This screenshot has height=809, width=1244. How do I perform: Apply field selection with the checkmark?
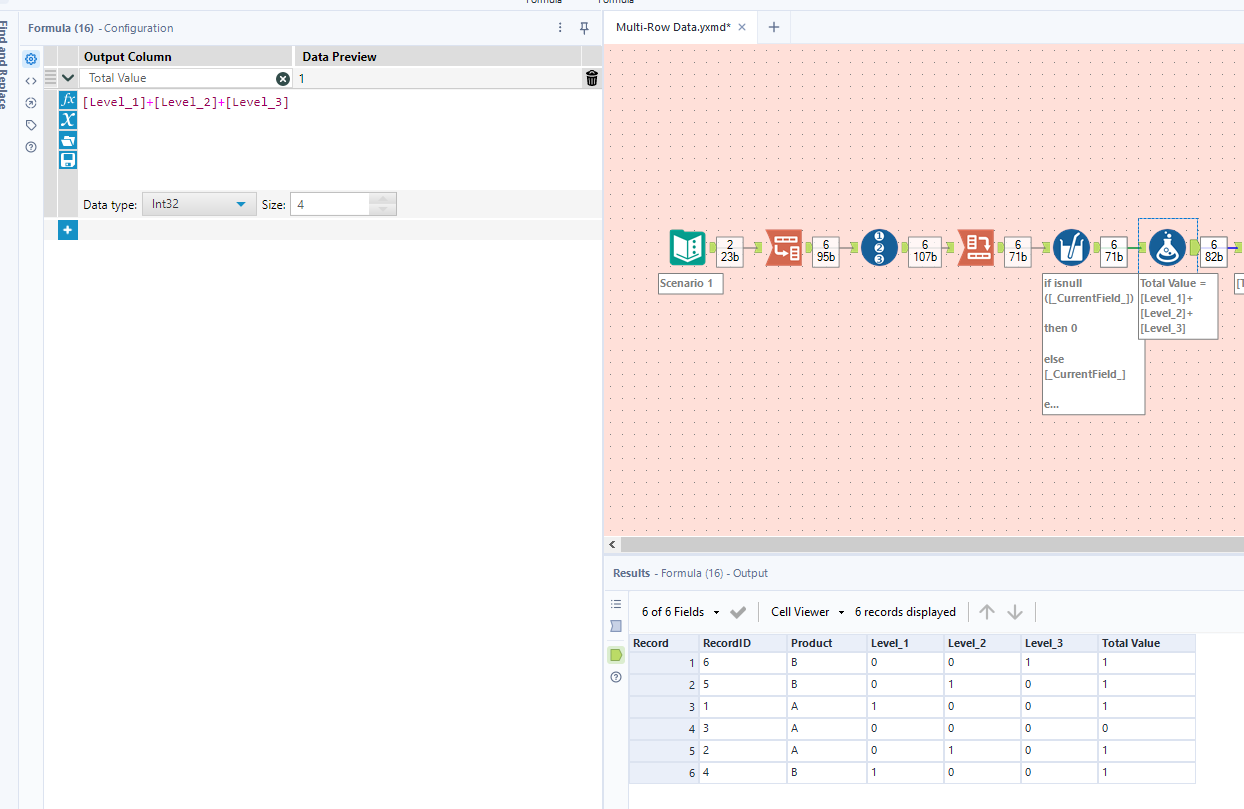[x=736, y=611]
